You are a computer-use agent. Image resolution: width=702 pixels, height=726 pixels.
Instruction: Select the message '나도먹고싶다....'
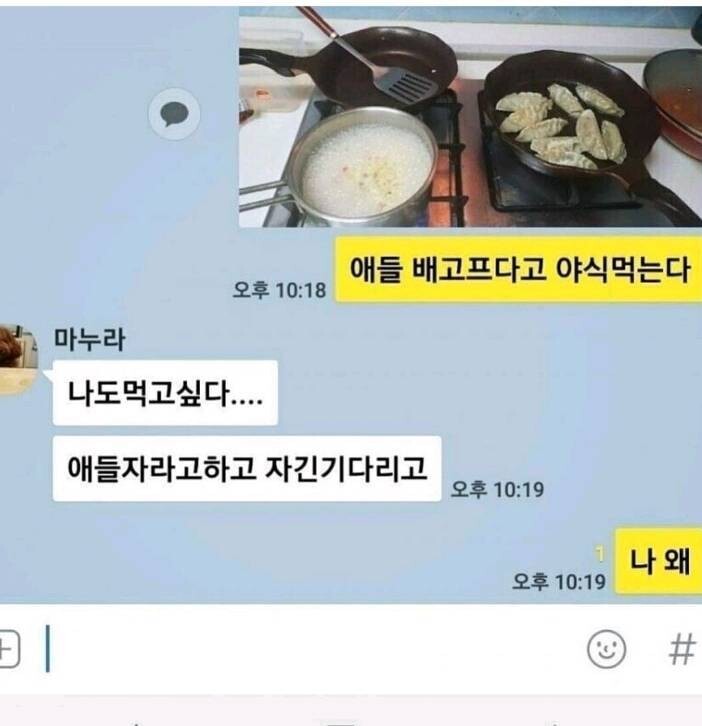tap(165, 393)
